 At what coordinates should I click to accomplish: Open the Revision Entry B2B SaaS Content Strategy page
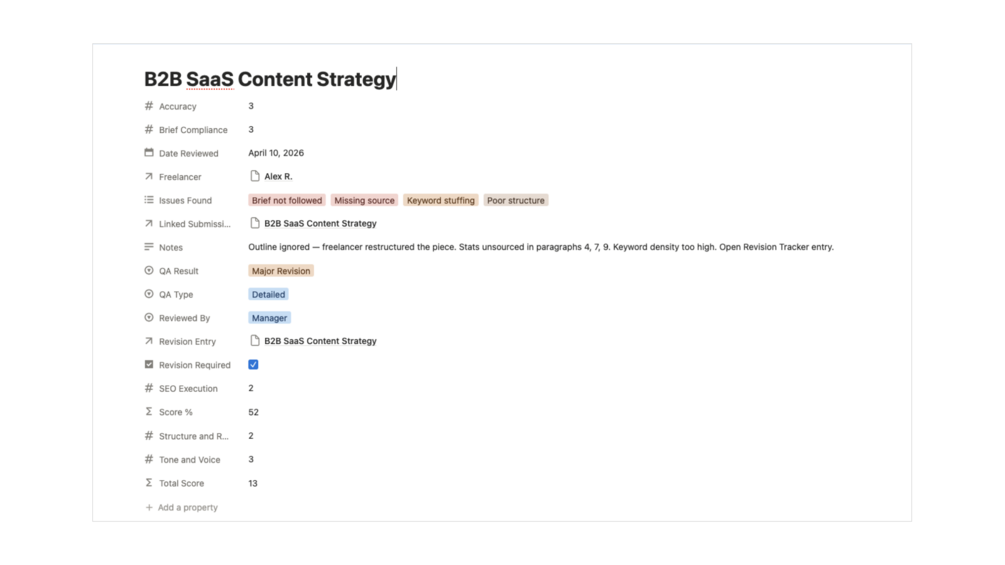320,341
